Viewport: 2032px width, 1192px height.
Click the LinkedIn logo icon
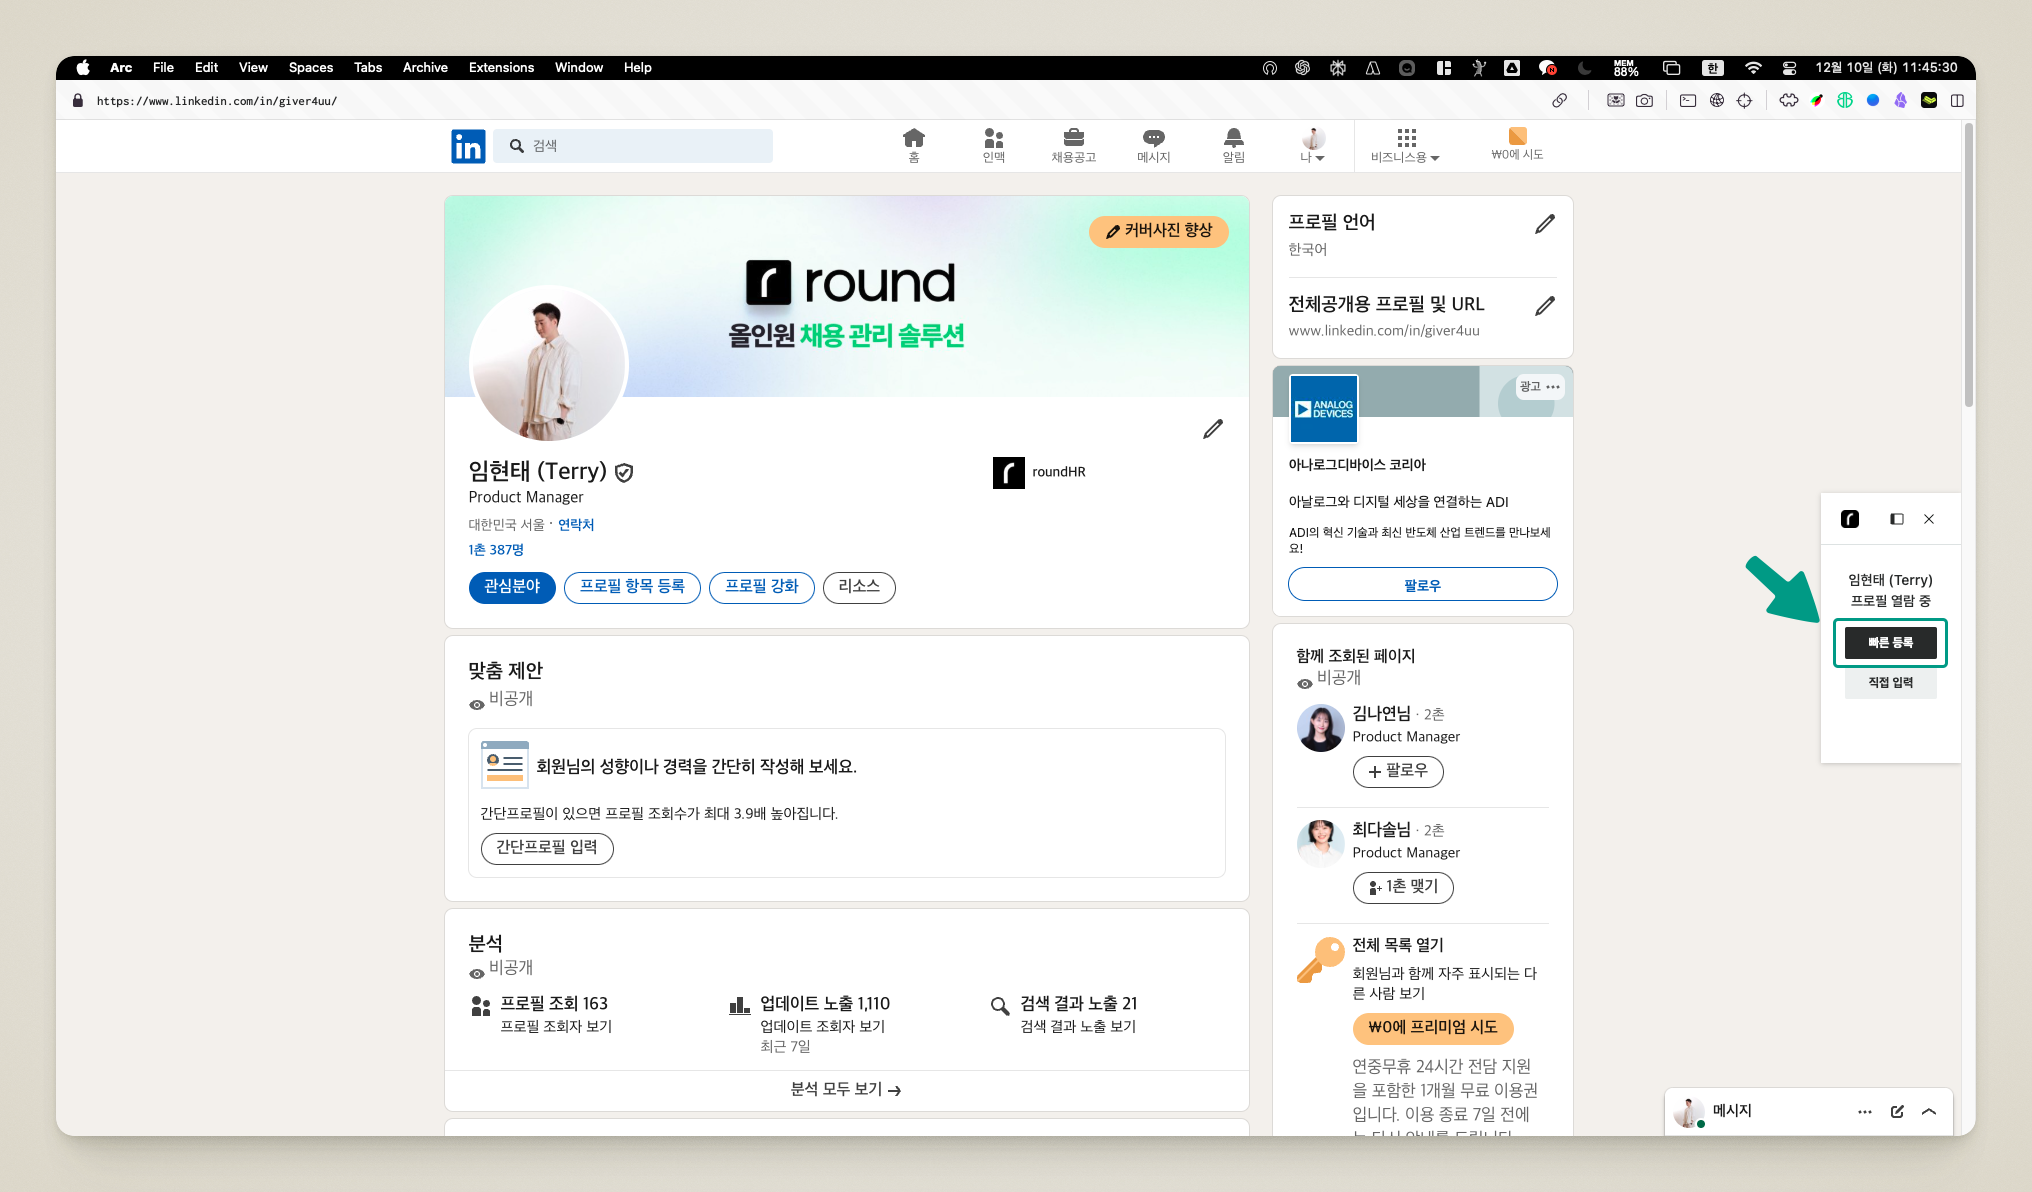pyautogui.click(x=468, y=146)
